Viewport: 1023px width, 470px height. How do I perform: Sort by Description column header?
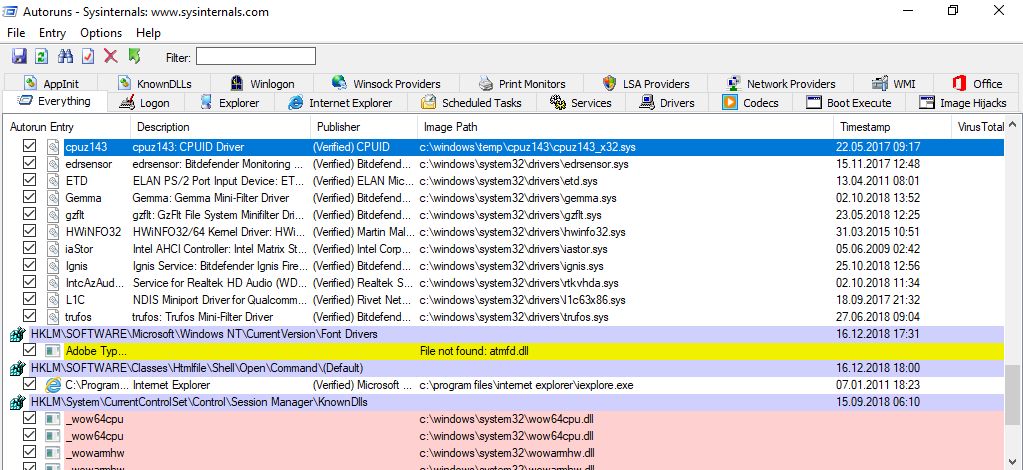coord(221,127)
